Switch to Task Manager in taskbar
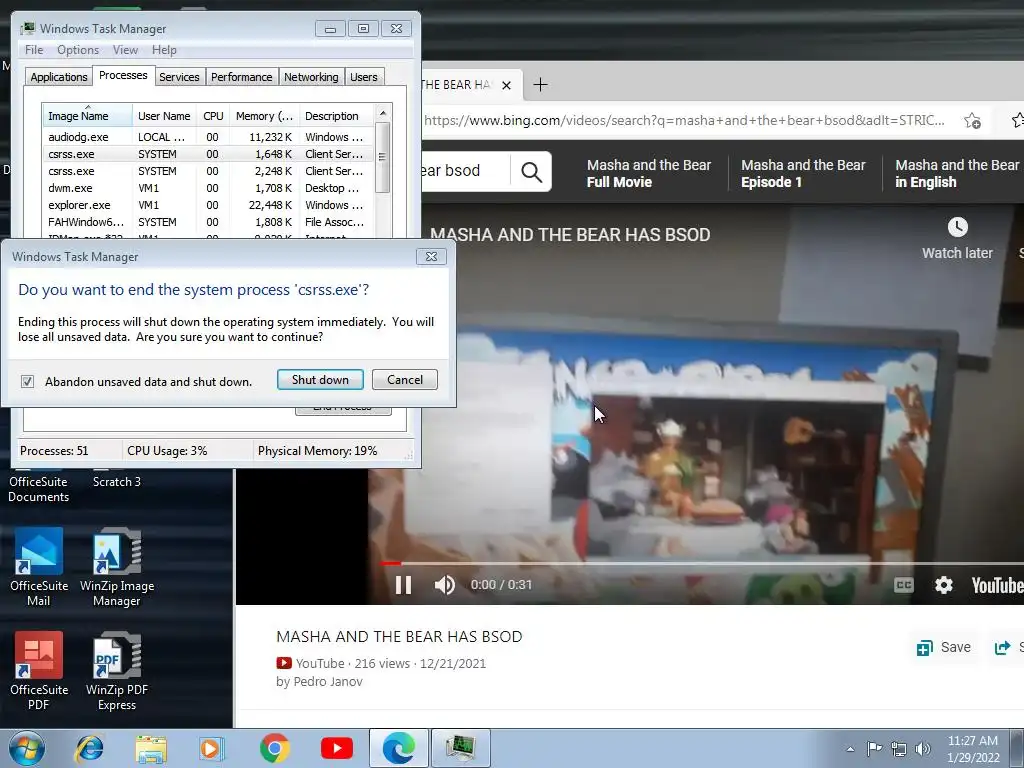Viewport: 1024px width, 768px height. (x=460, y=748)
